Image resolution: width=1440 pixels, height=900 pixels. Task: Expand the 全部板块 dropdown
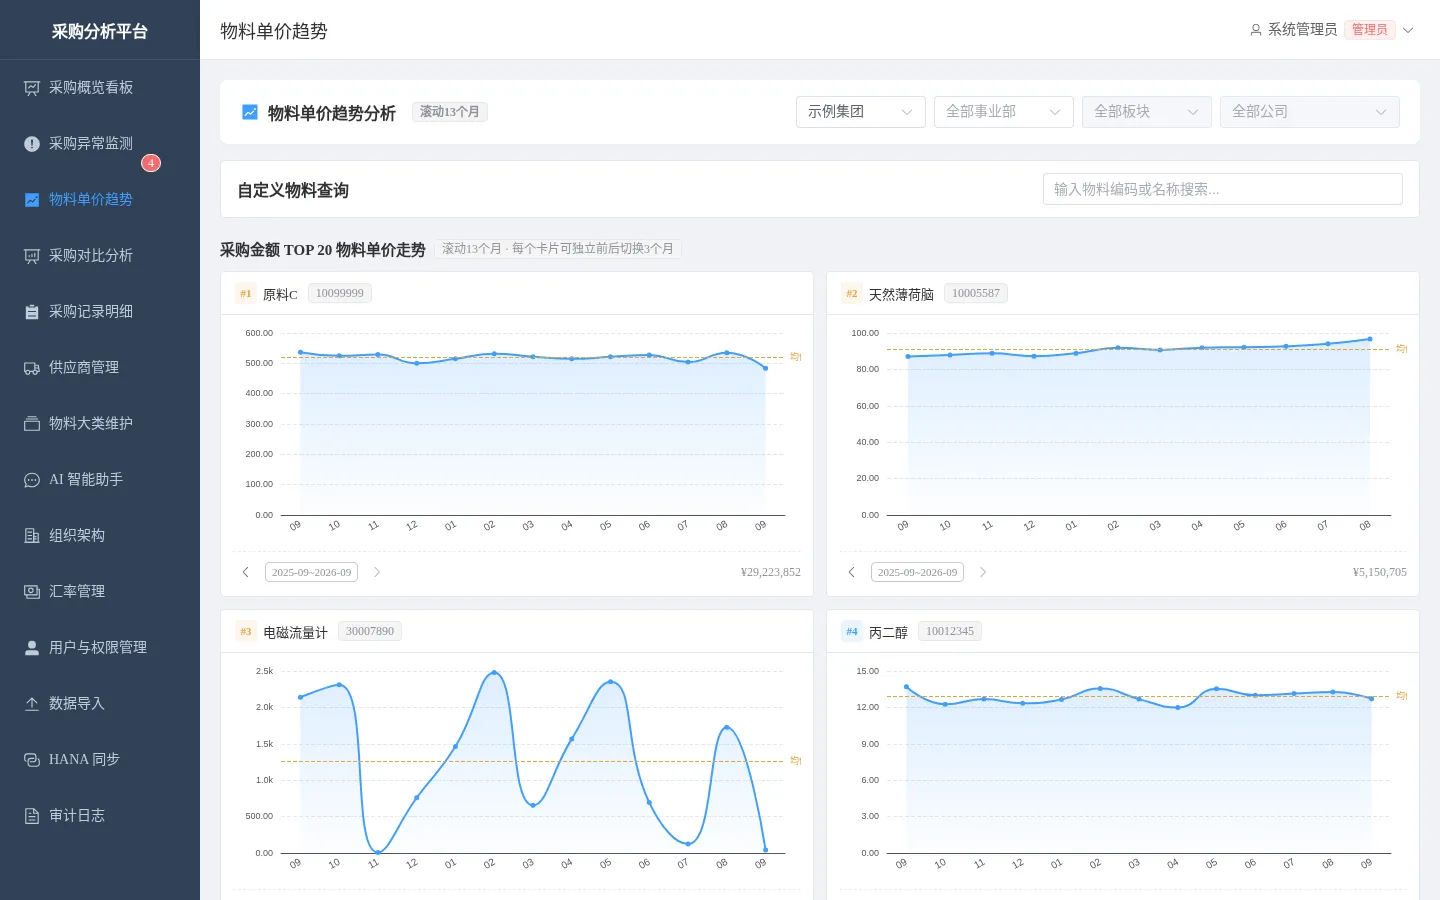click(1147, 112)
